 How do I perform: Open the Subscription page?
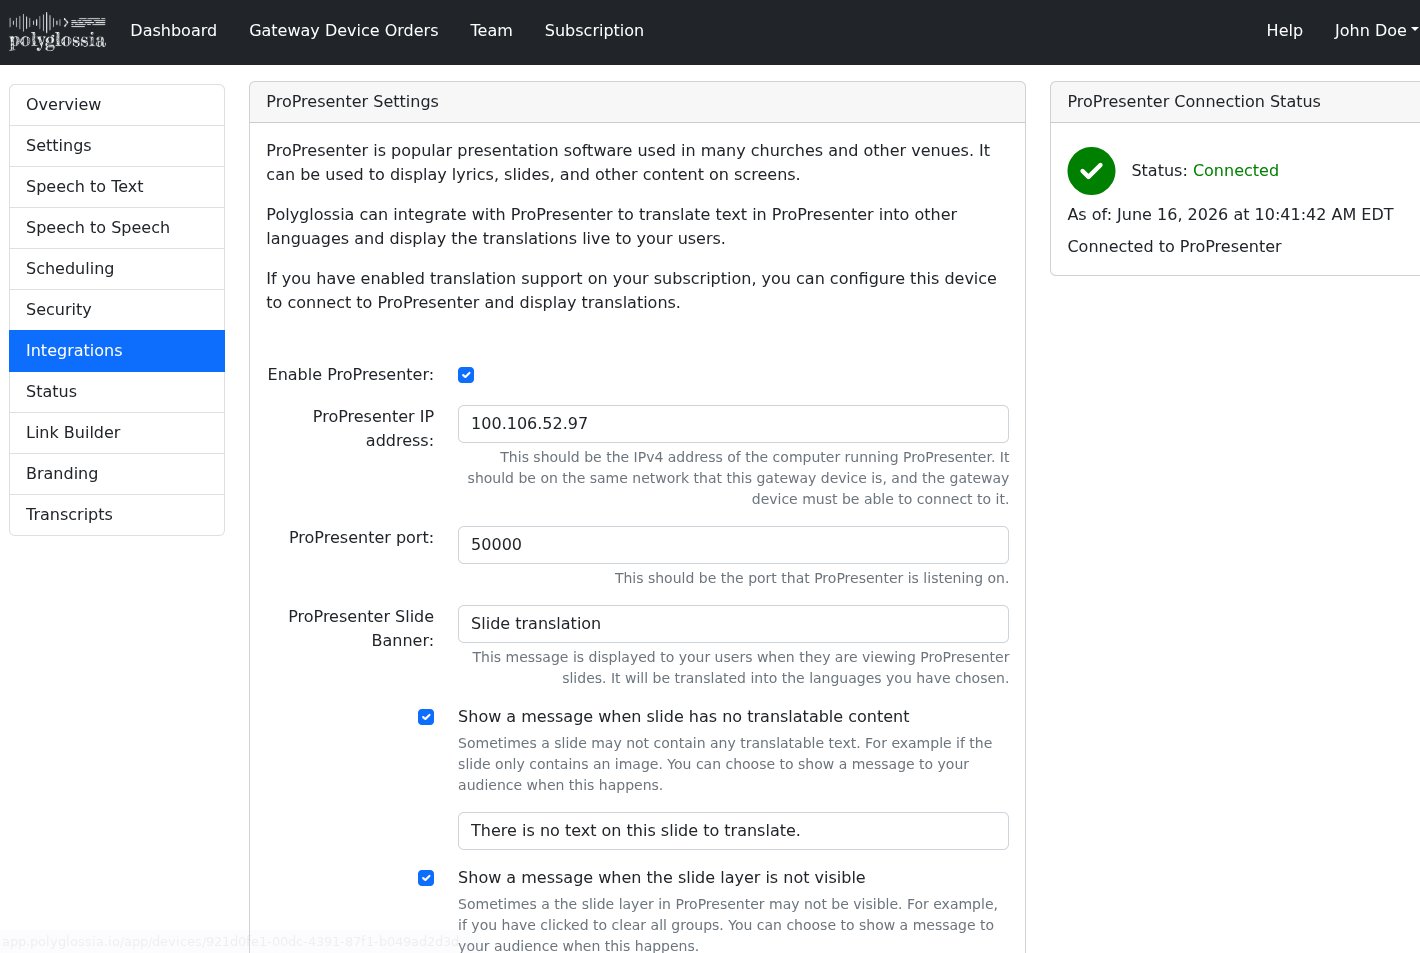tap(594, 31)
